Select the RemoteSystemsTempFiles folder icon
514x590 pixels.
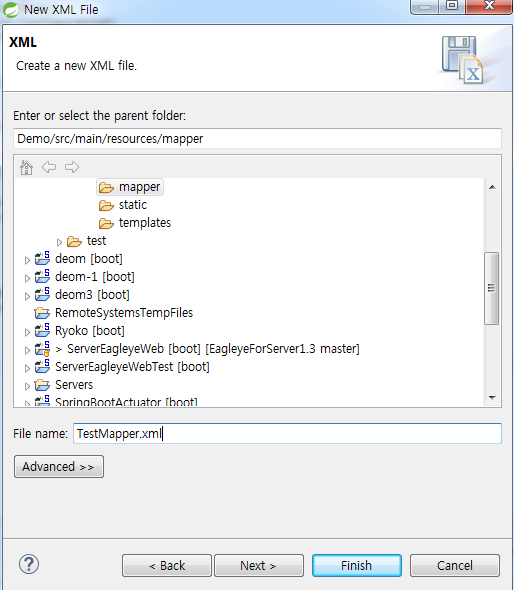(42, 313)
